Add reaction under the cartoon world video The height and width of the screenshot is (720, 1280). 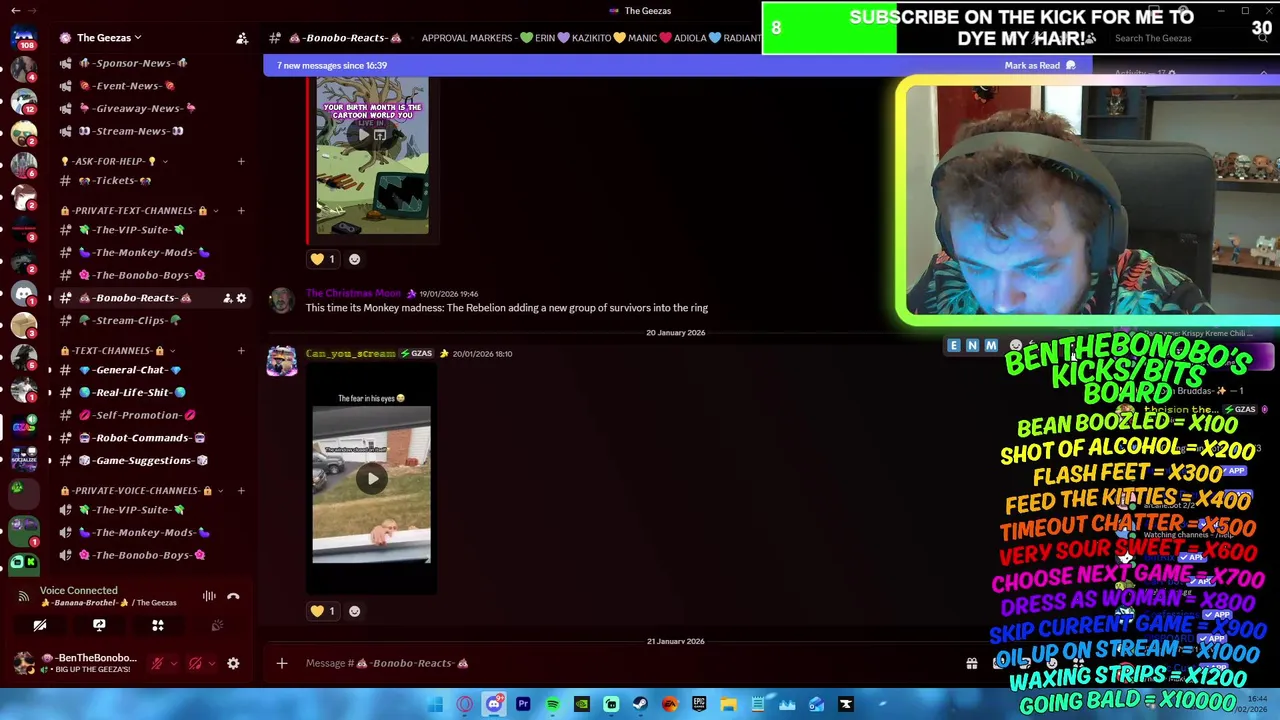coord(354,259)
